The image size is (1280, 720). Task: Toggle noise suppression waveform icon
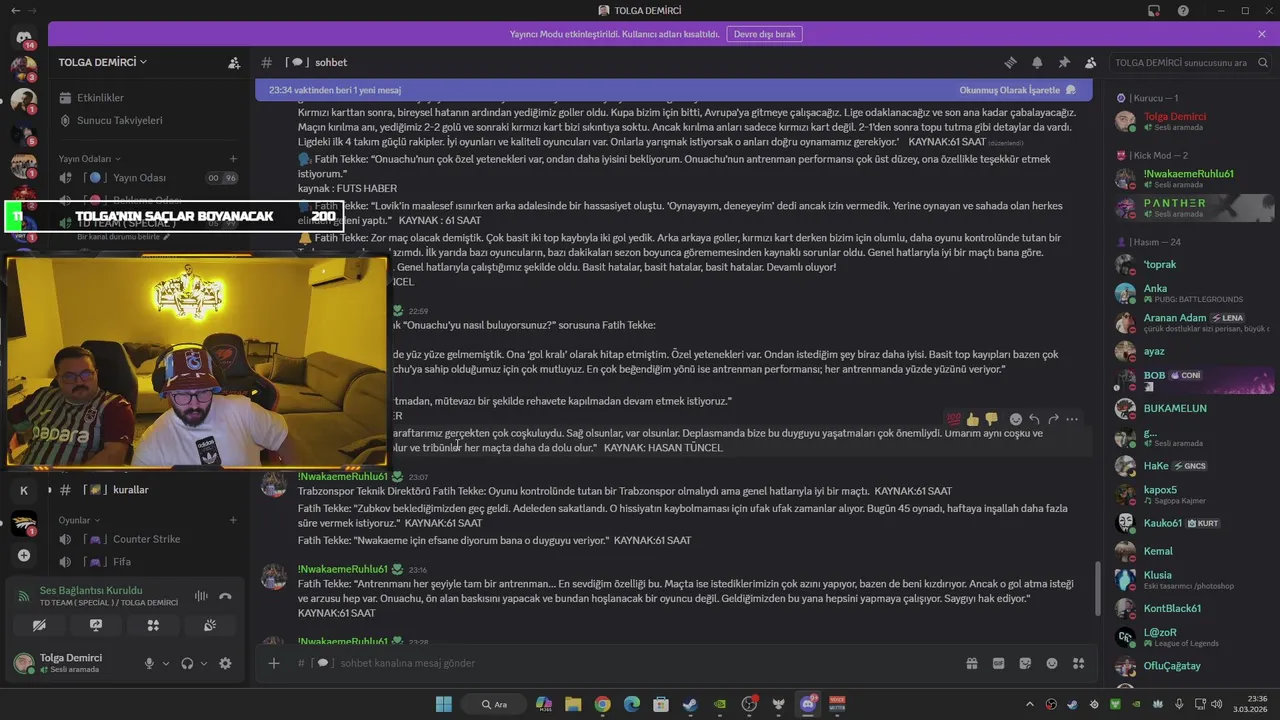201,596
